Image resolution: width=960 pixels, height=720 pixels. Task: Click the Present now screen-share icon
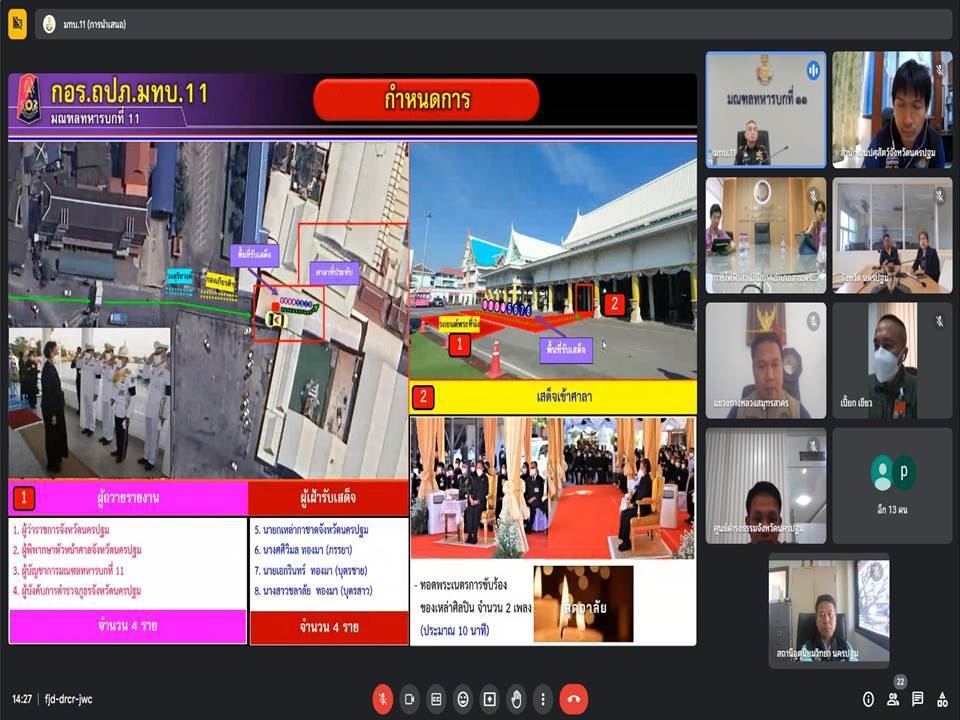pyautogui.click(x=490, y=698)
